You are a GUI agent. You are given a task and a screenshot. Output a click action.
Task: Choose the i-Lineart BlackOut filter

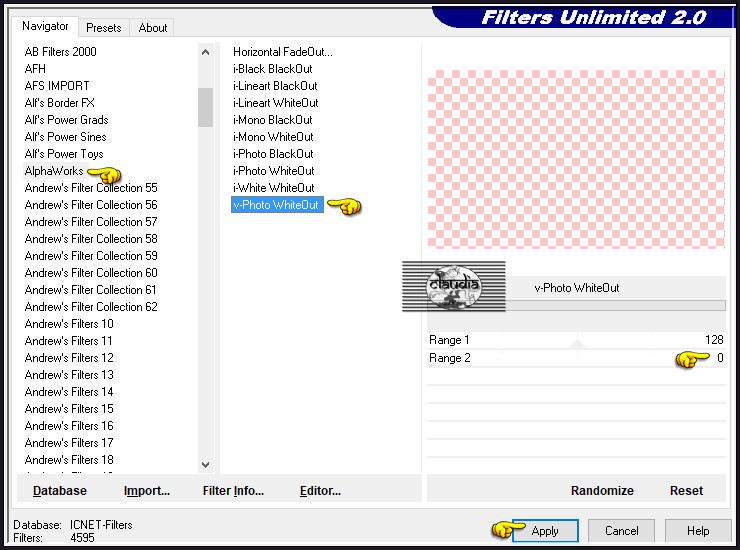pyautogui.click(x=275, y=86)
